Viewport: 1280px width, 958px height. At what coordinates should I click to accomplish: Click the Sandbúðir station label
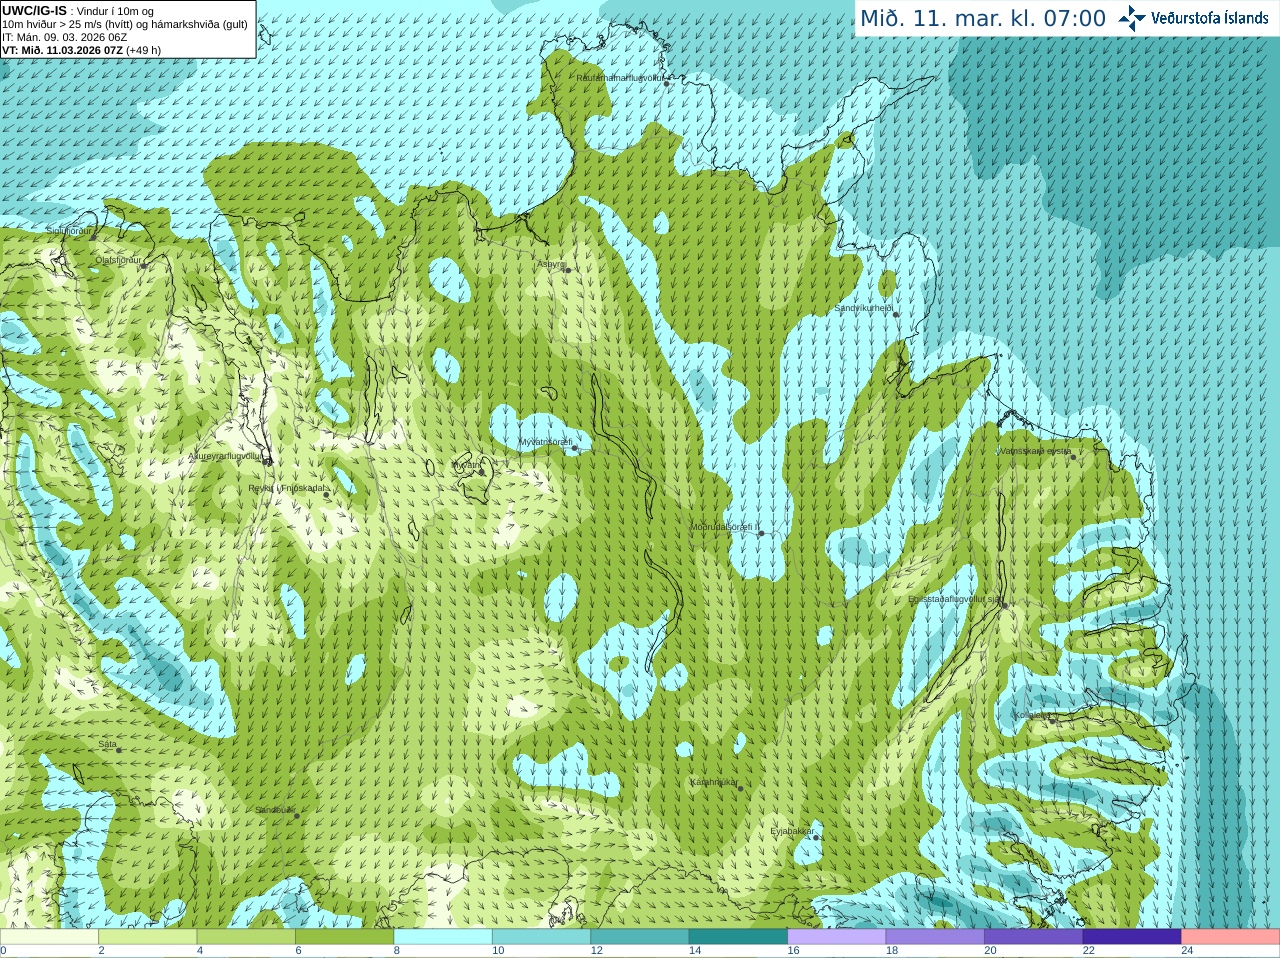[275, 809]
